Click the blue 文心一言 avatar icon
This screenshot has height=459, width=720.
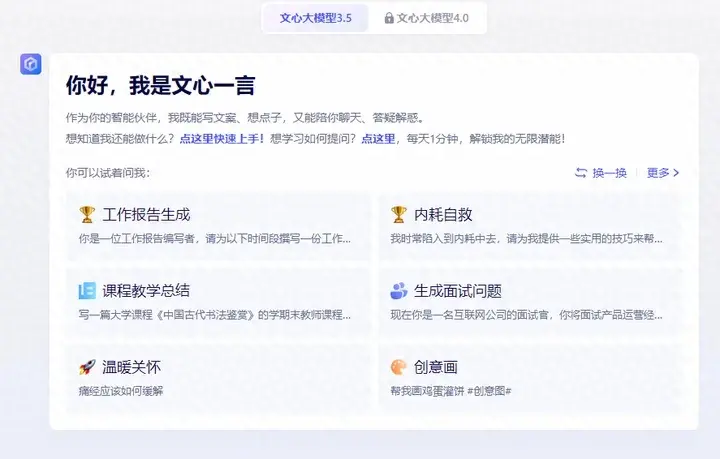[31, 64]
